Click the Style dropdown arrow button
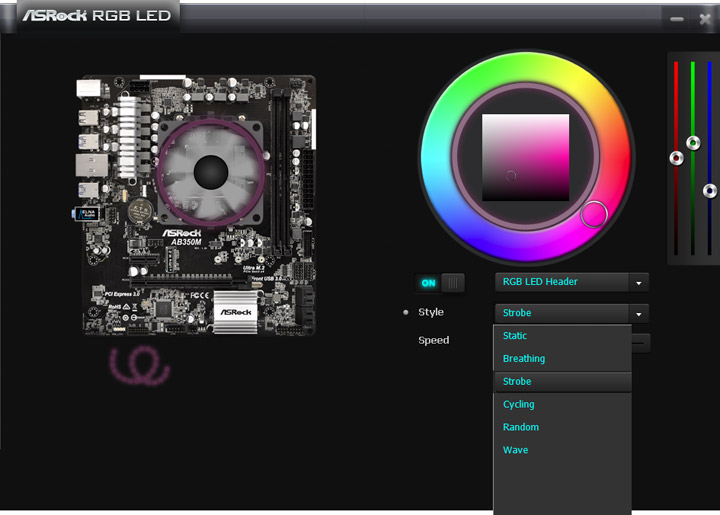This screenshot has width=720, height=515. (x=639, y=314)
